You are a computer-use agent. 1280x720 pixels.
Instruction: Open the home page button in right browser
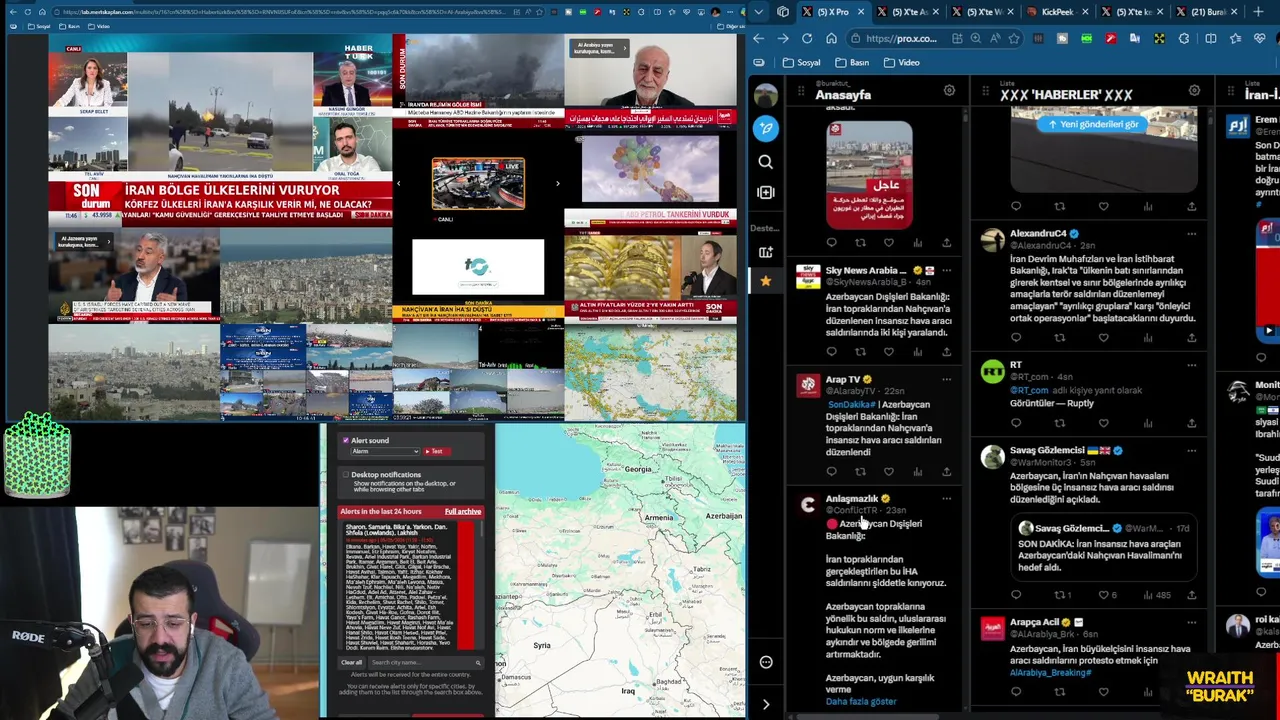tap(831, 38)
